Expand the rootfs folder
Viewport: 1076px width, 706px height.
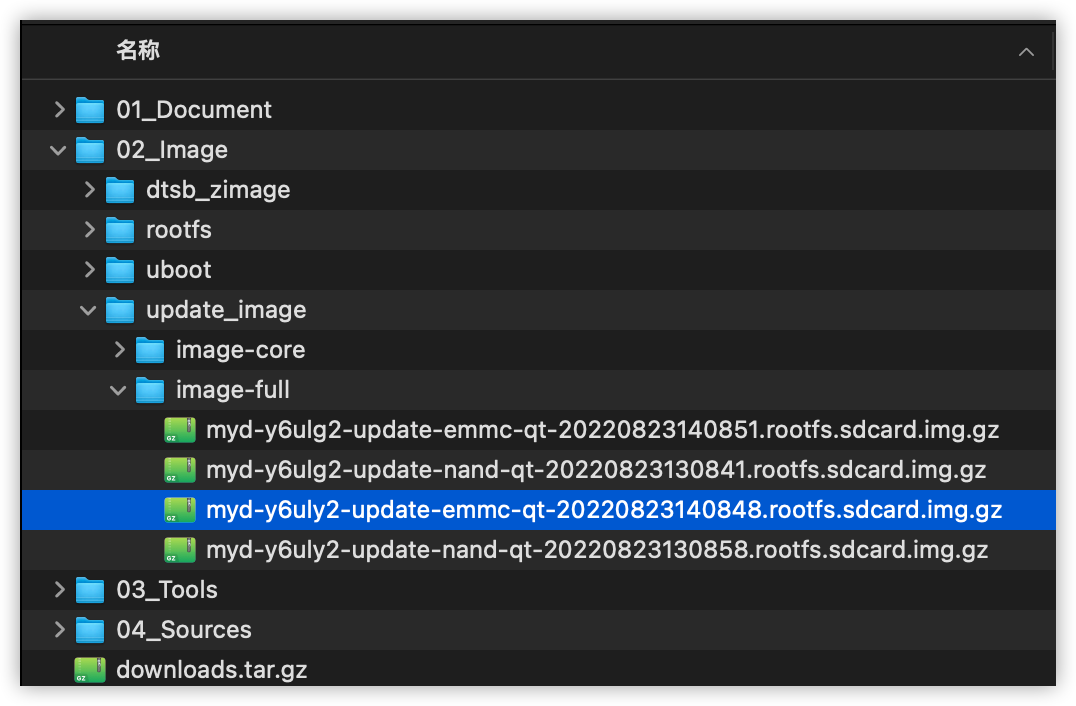[x=90, y=230]
